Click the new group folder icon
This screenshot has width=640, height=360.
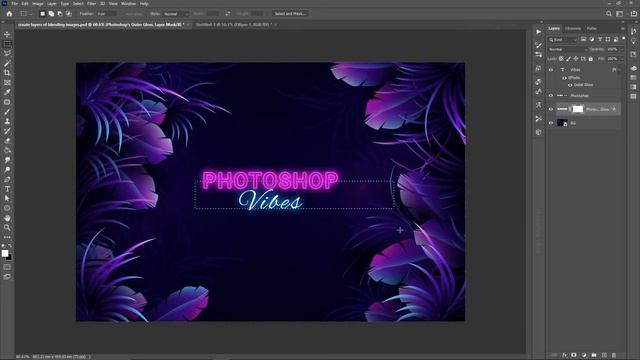pos(594,355)
